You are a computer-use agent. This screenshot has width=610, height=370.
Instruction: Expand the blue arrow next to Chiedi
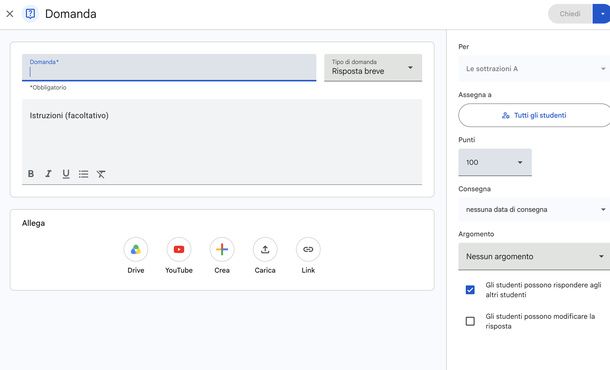(x=602, y=14)
